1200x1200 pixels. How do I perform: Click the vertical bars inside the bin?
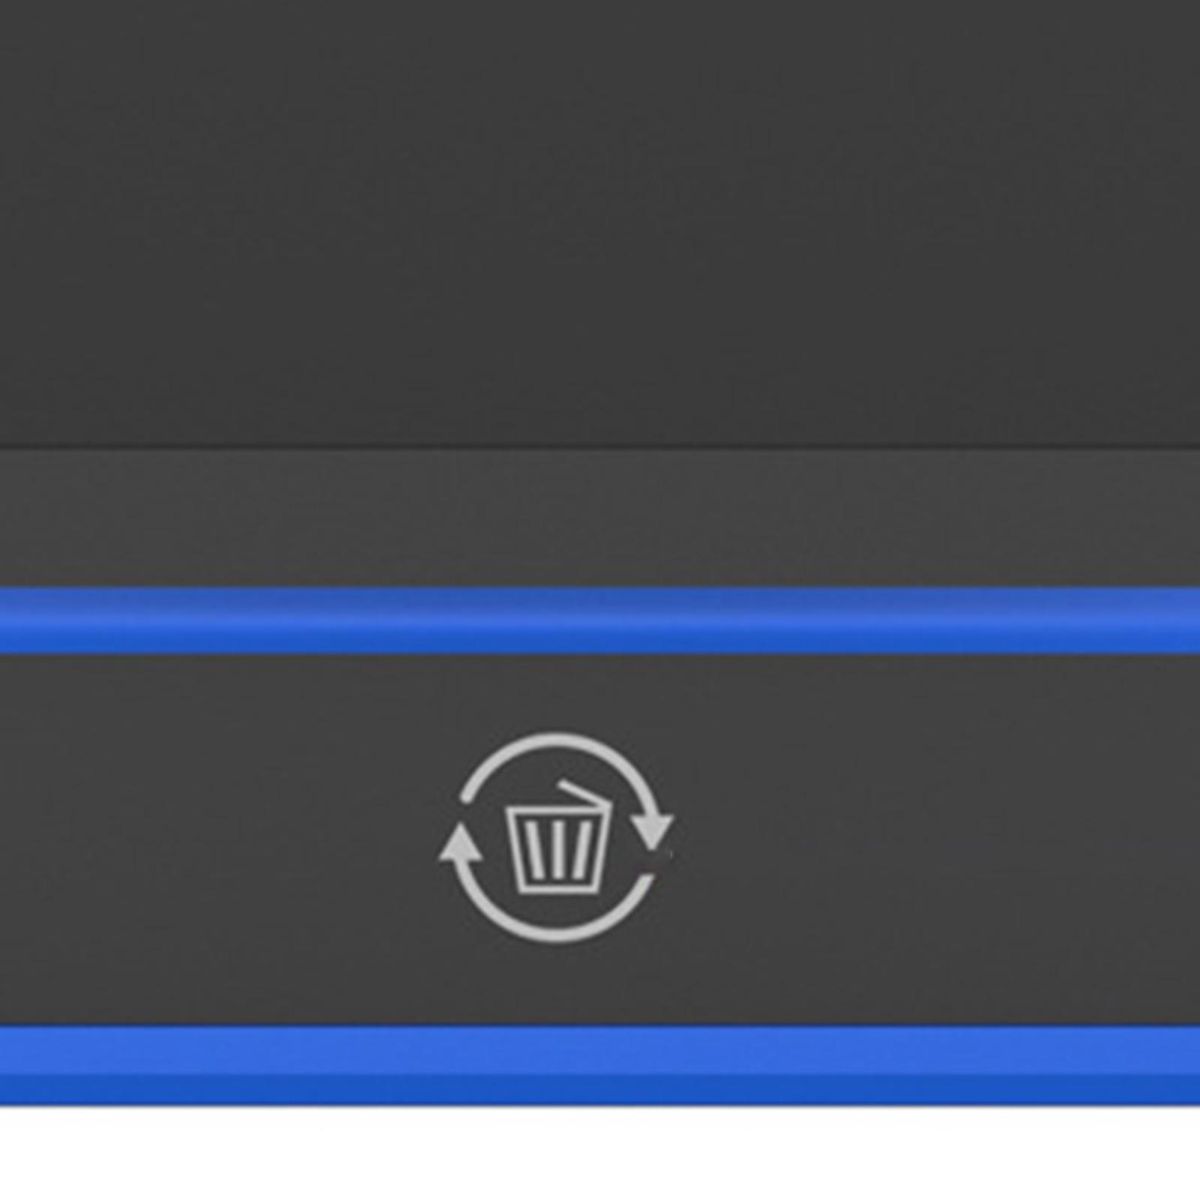tap(557, 849)
